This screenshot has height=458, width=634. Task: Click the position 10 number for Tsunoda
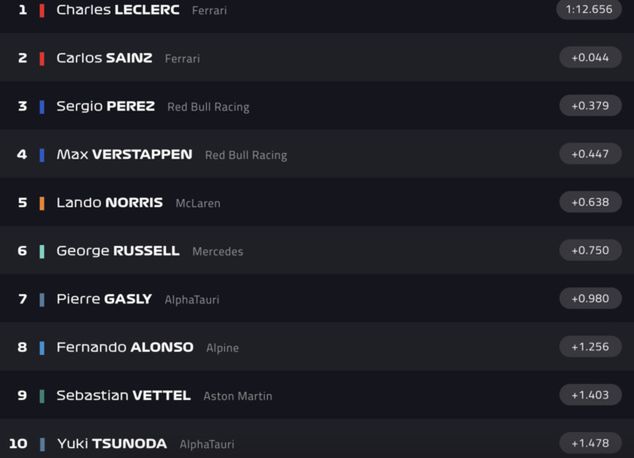tap(18, 443)
